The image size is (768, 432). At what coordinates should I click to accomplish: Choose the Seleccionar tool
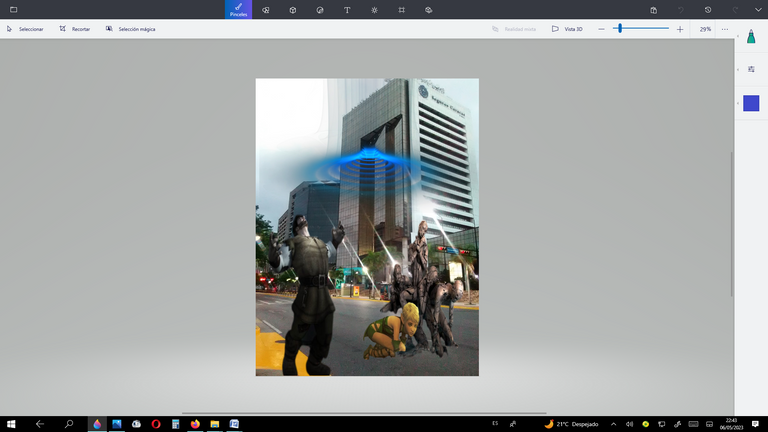tap(25, 29)
